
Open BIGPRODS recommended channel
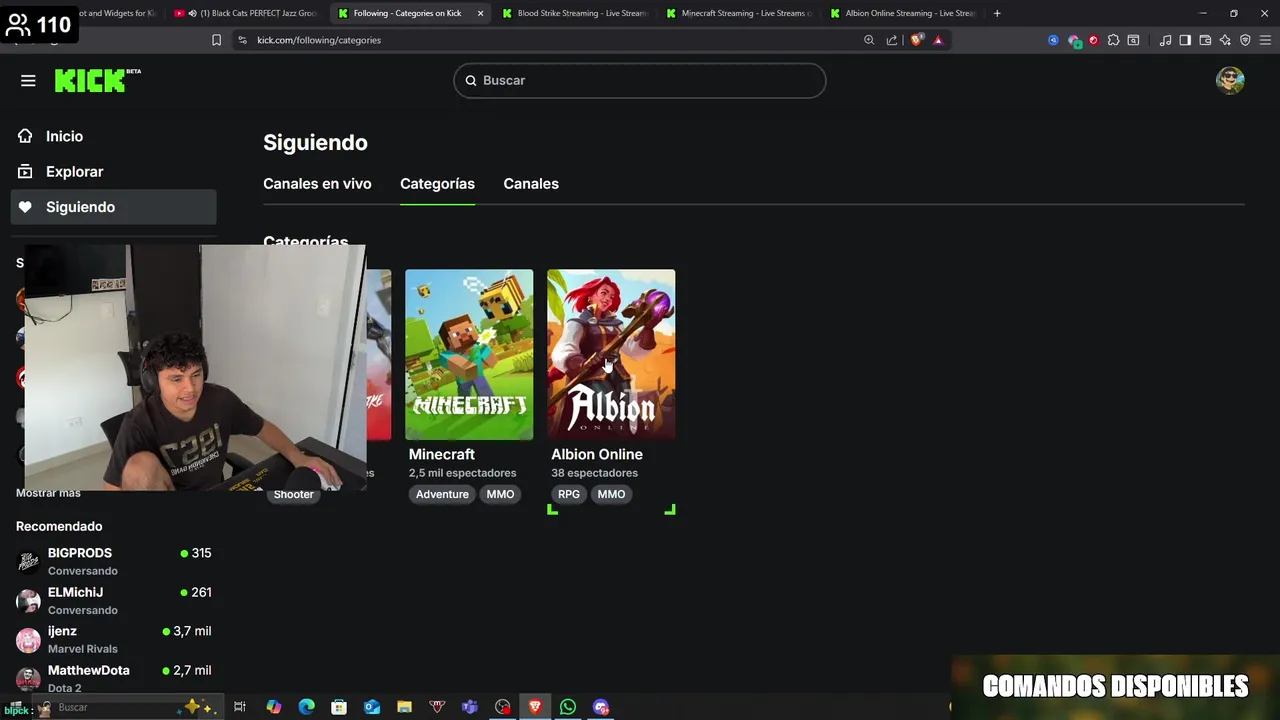(x=114, y=561)
